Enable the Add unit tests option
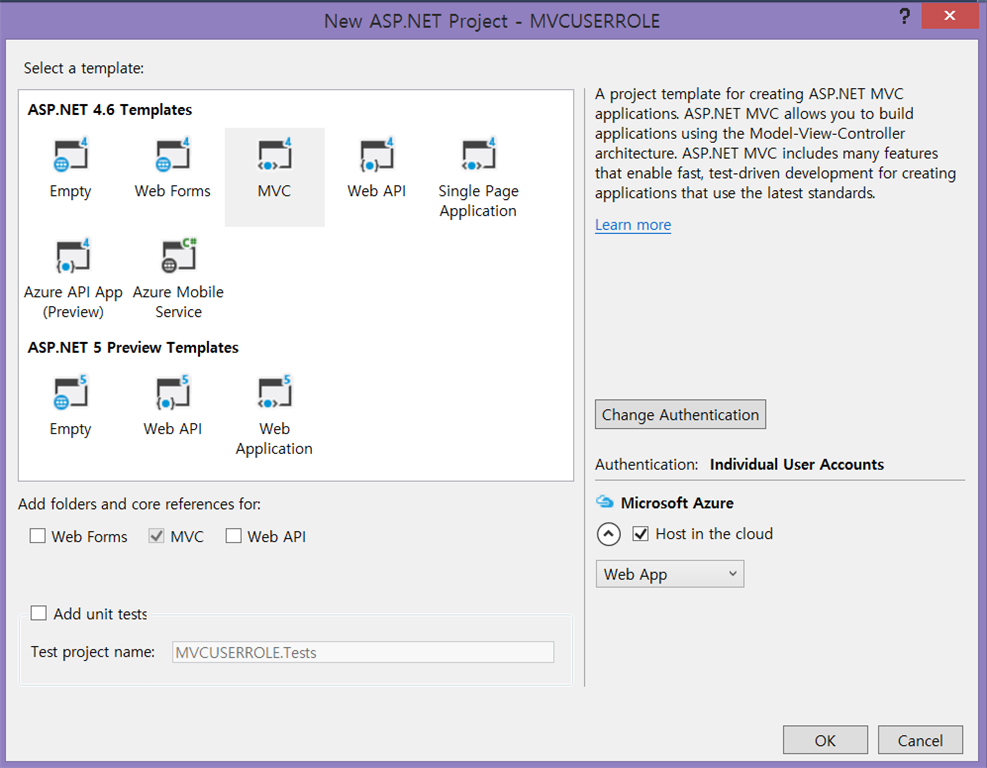The width and height of the screenshot is (987, 768). pyautogui.click(x=39, y=613)
